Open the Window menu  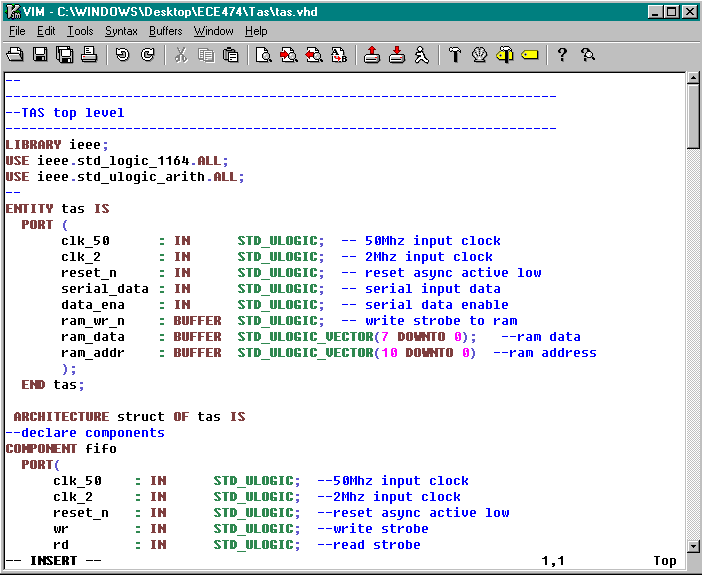coord(213,31)
